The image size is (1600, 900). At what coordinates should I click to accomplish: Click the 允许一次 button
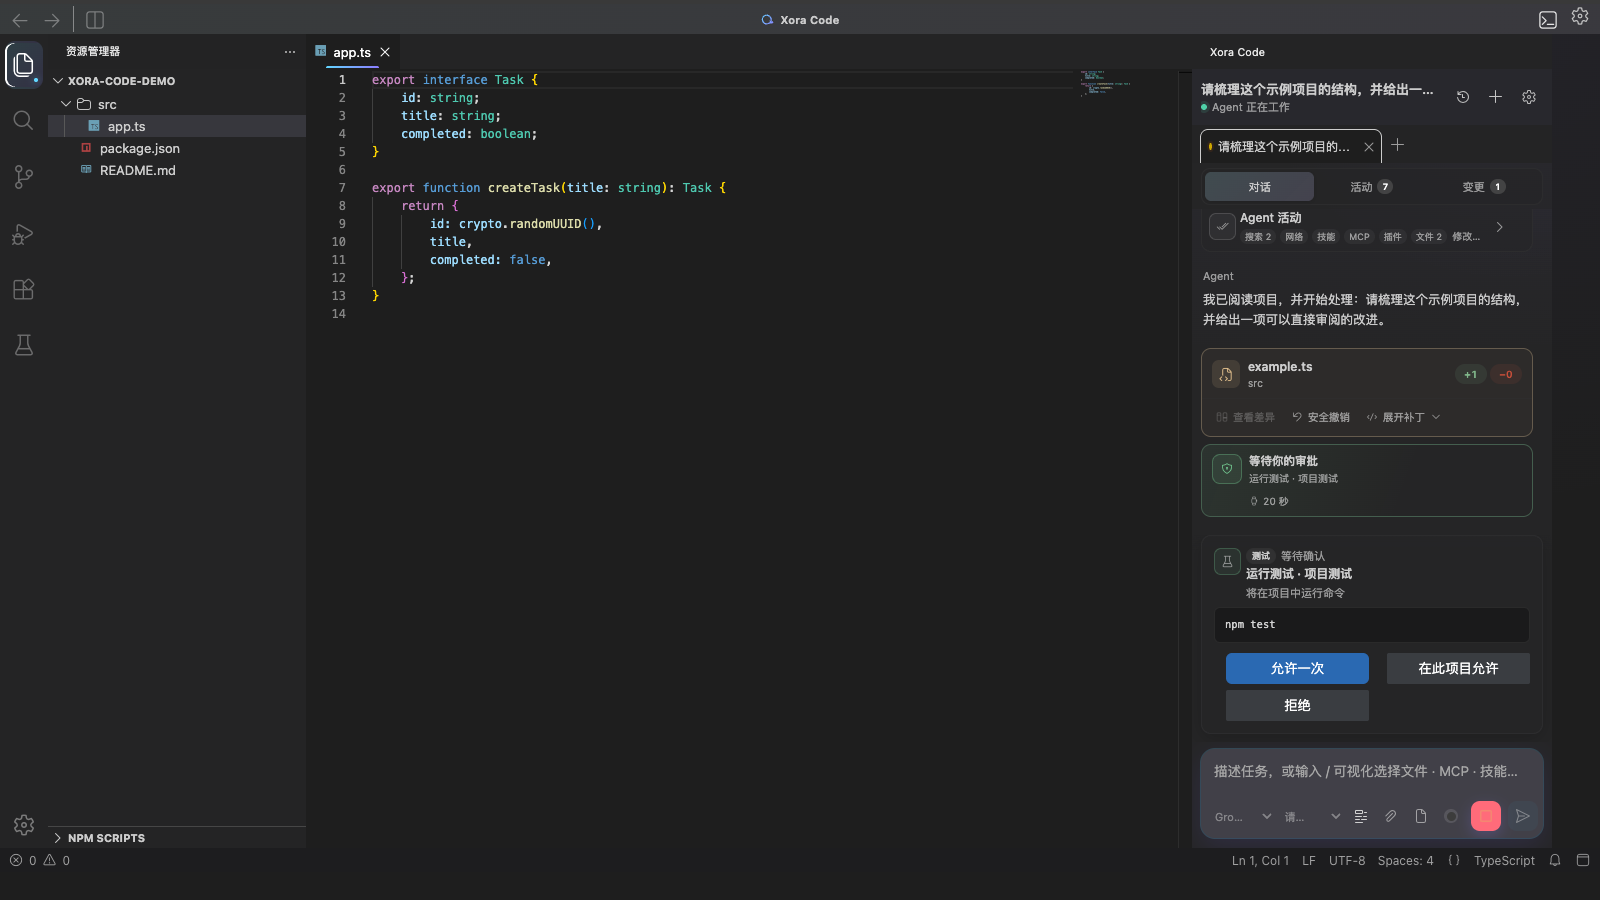[1297, 668]
